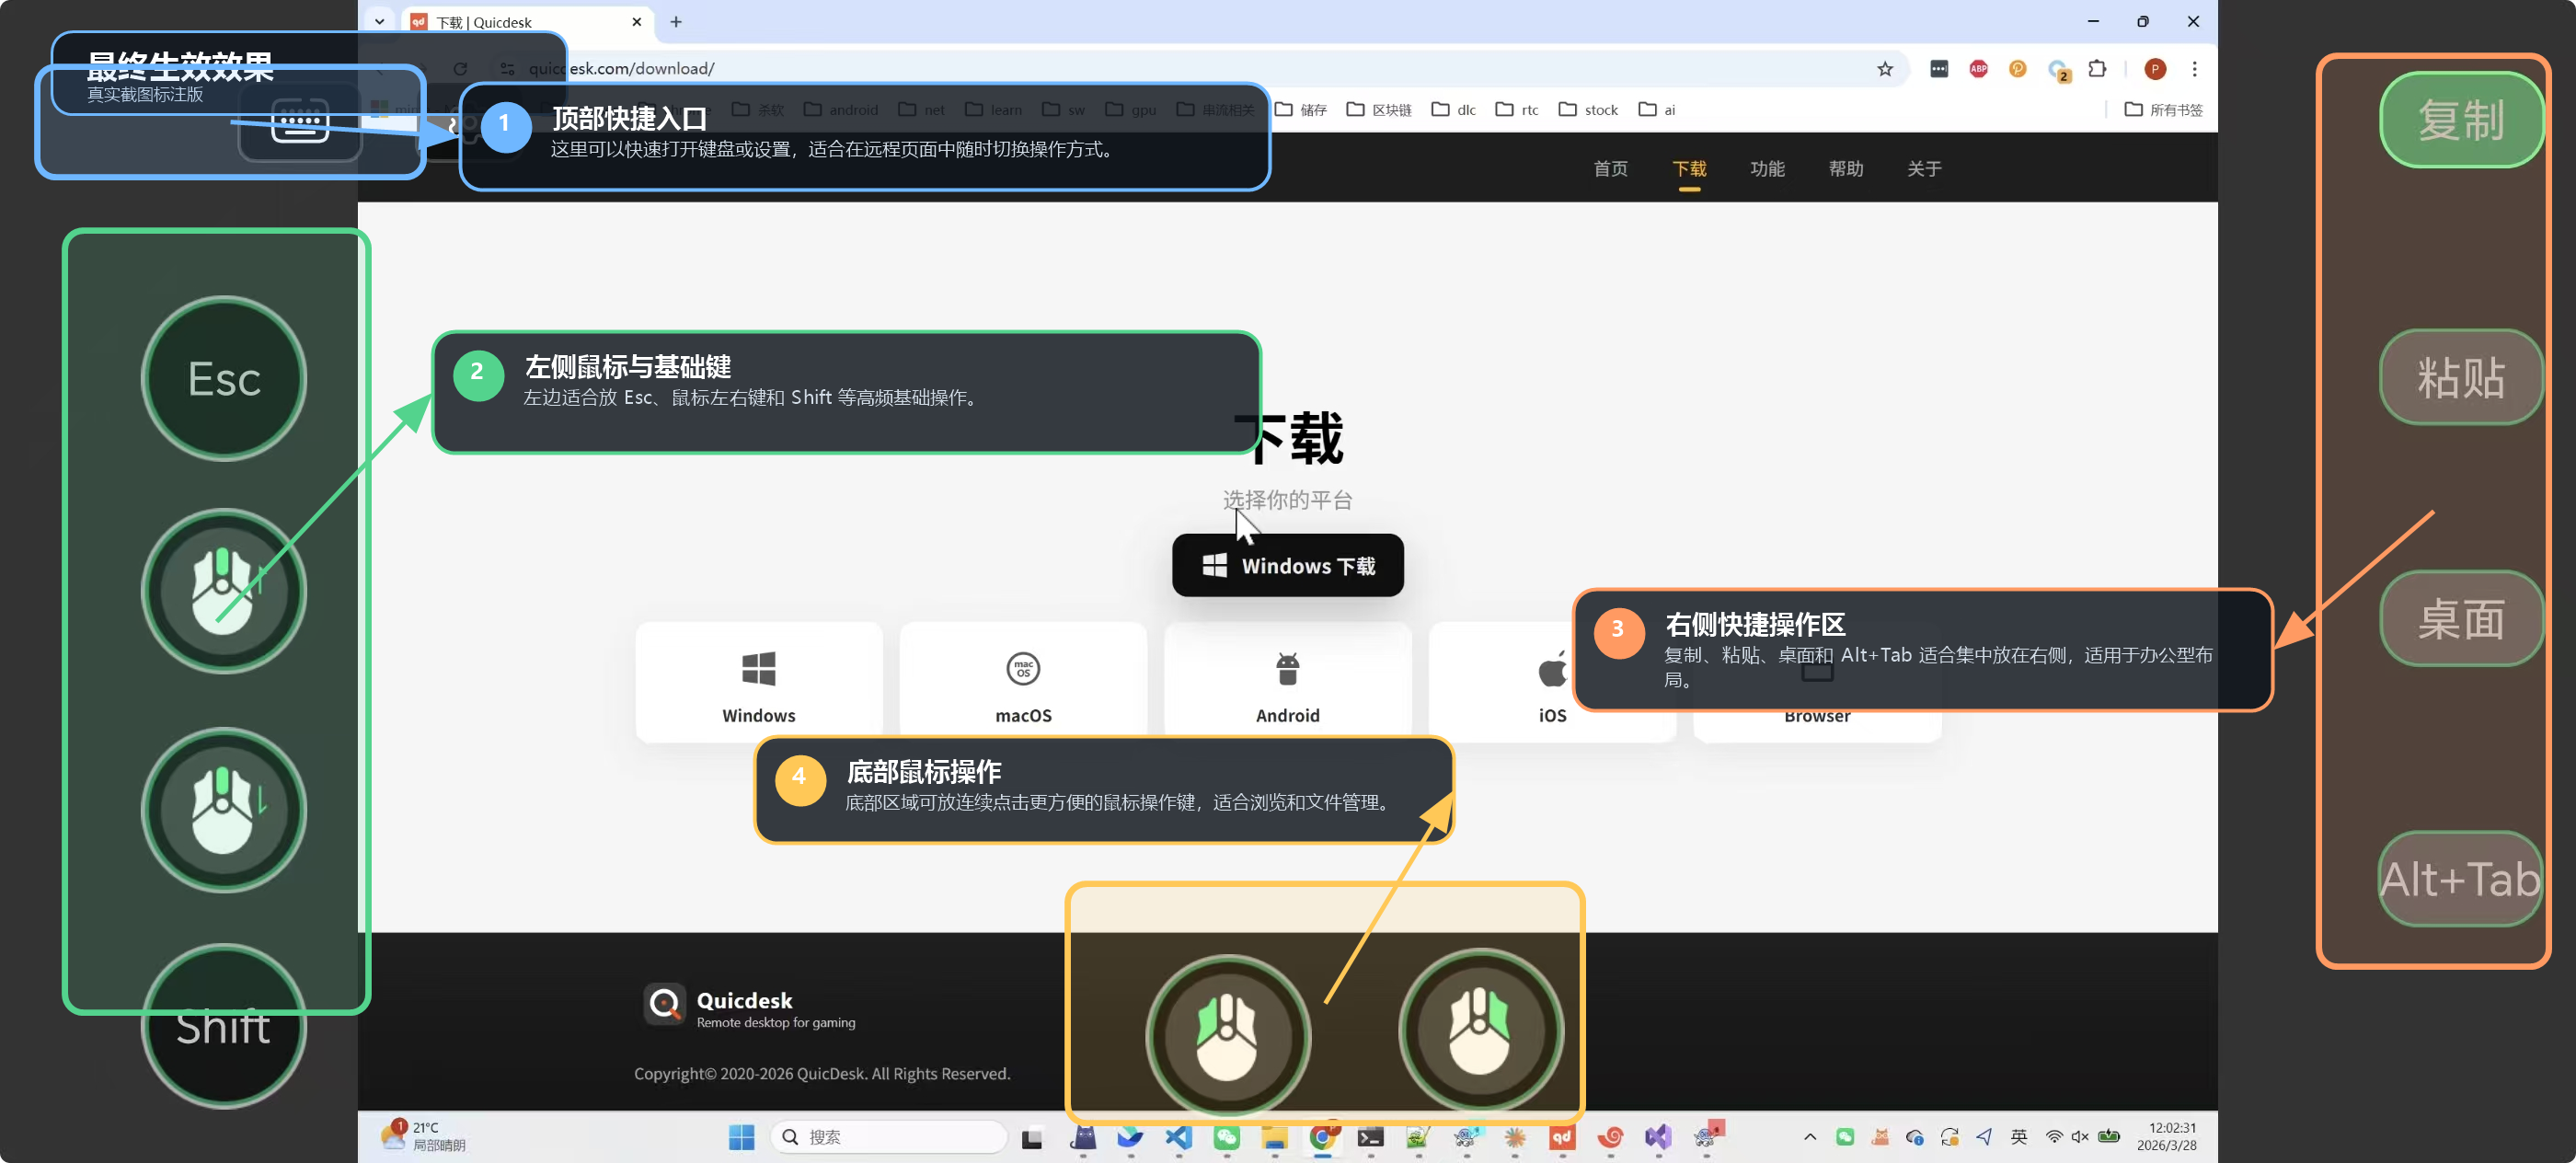2576x1163 pixels.
Task: Tap the mouse scroll-down virtual button
Action: point(224,809)
